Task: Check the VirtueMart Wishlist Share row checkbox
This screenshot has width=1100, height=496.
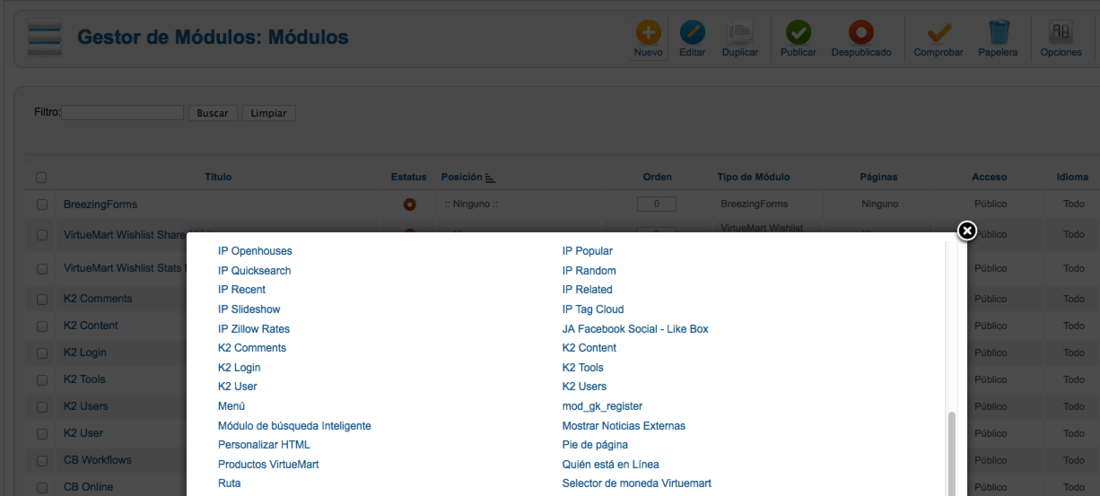Action: [42, 235]
